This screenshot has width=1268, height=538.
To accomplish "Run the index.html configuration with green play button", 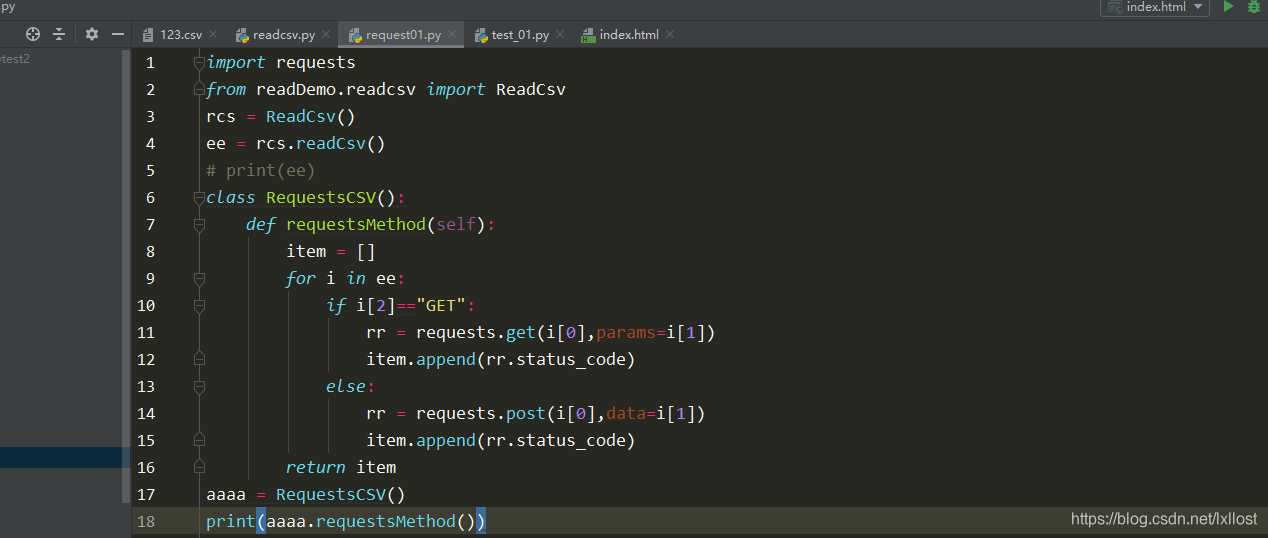I will 1229,7.
